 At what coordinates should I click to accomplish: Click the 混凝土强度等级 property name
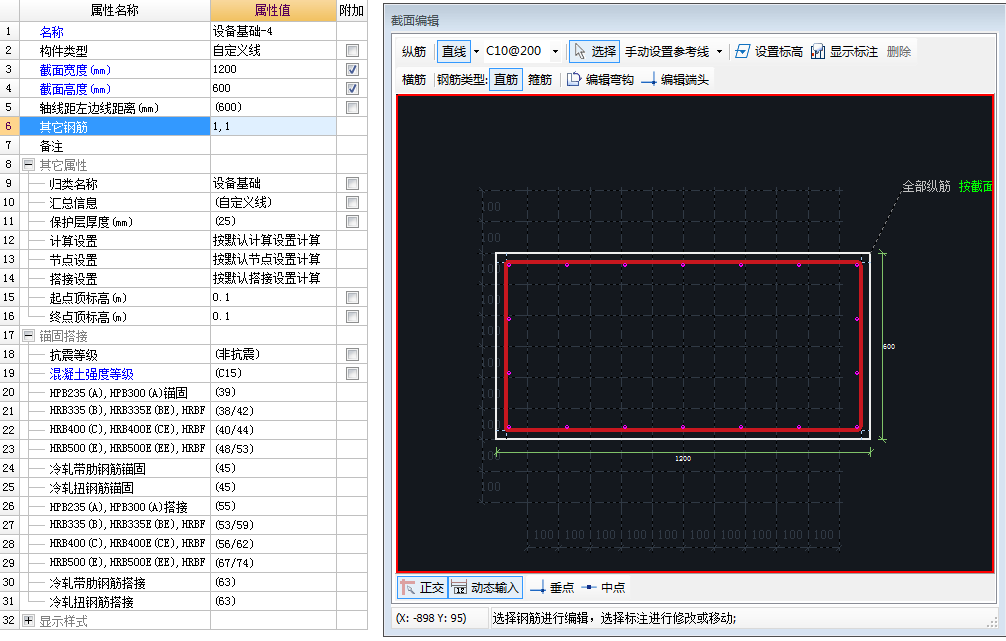pos(91,373)
